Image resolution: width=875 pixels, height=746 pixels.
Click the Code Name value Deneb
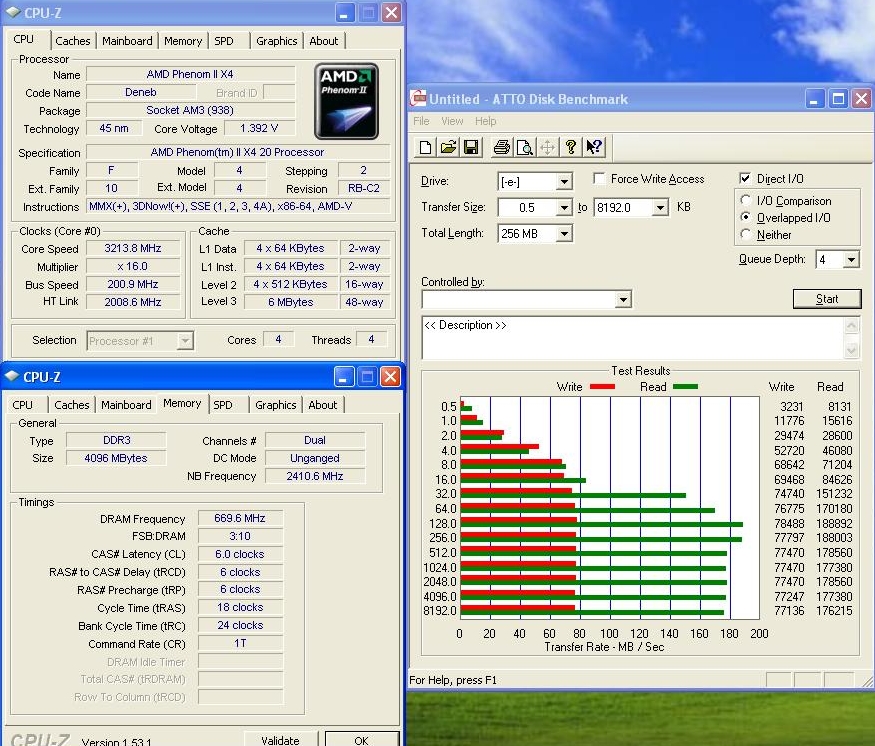click(x=141, y=92)
